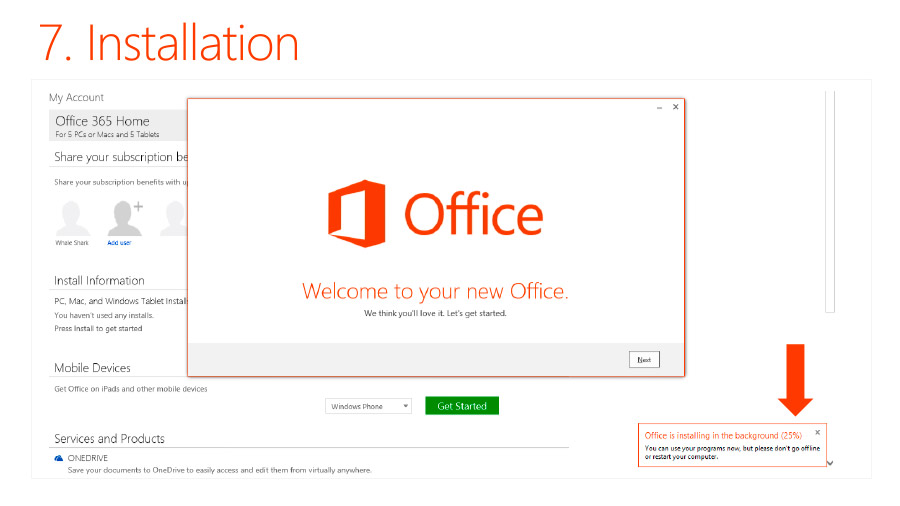Screen dimensions: 900x506
Task: Click the page's vertical scrollbar
Action: [x=830, y=202]
